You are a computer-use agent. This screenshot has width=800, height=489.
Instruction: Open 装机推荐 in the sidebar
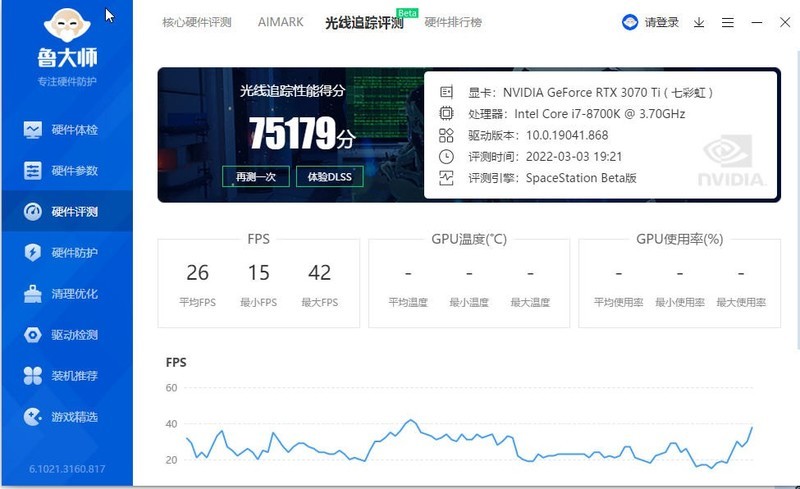(67, 376)
